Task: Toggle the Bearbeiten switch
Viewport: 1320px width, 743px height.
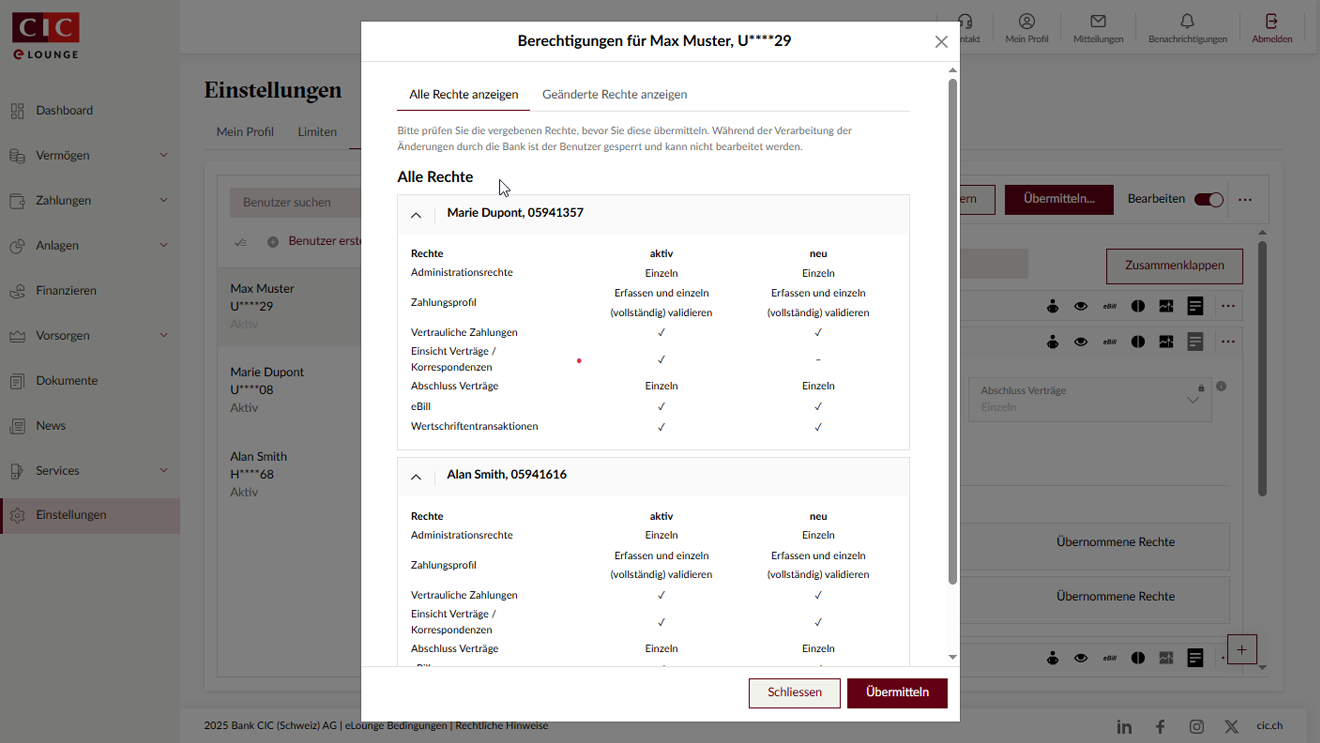Action: pos(1209,199)
